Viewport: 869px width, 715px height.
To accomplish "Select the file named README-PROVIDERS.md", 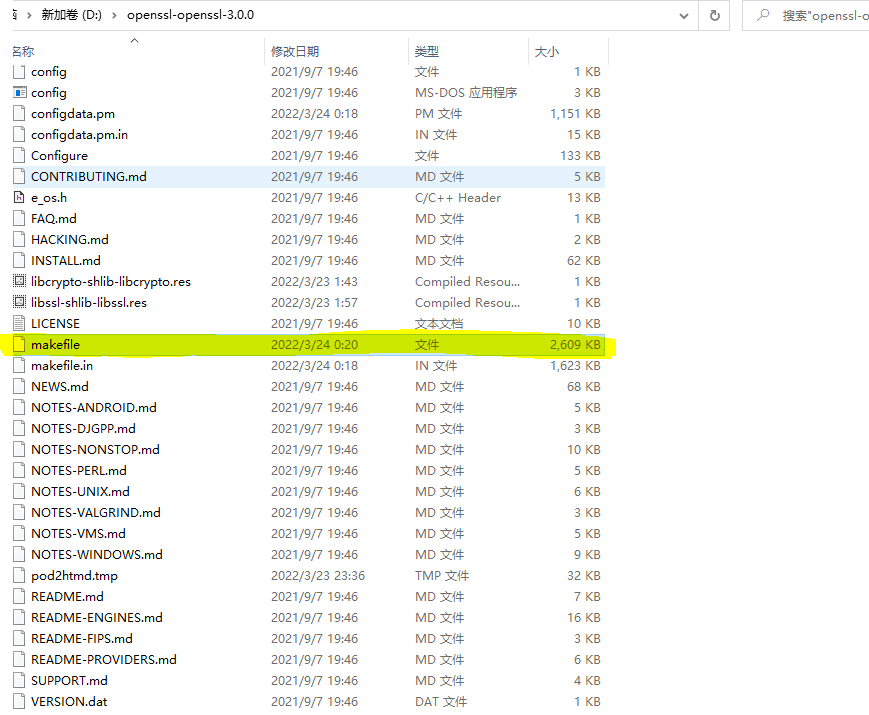I will tap(104, 660).
